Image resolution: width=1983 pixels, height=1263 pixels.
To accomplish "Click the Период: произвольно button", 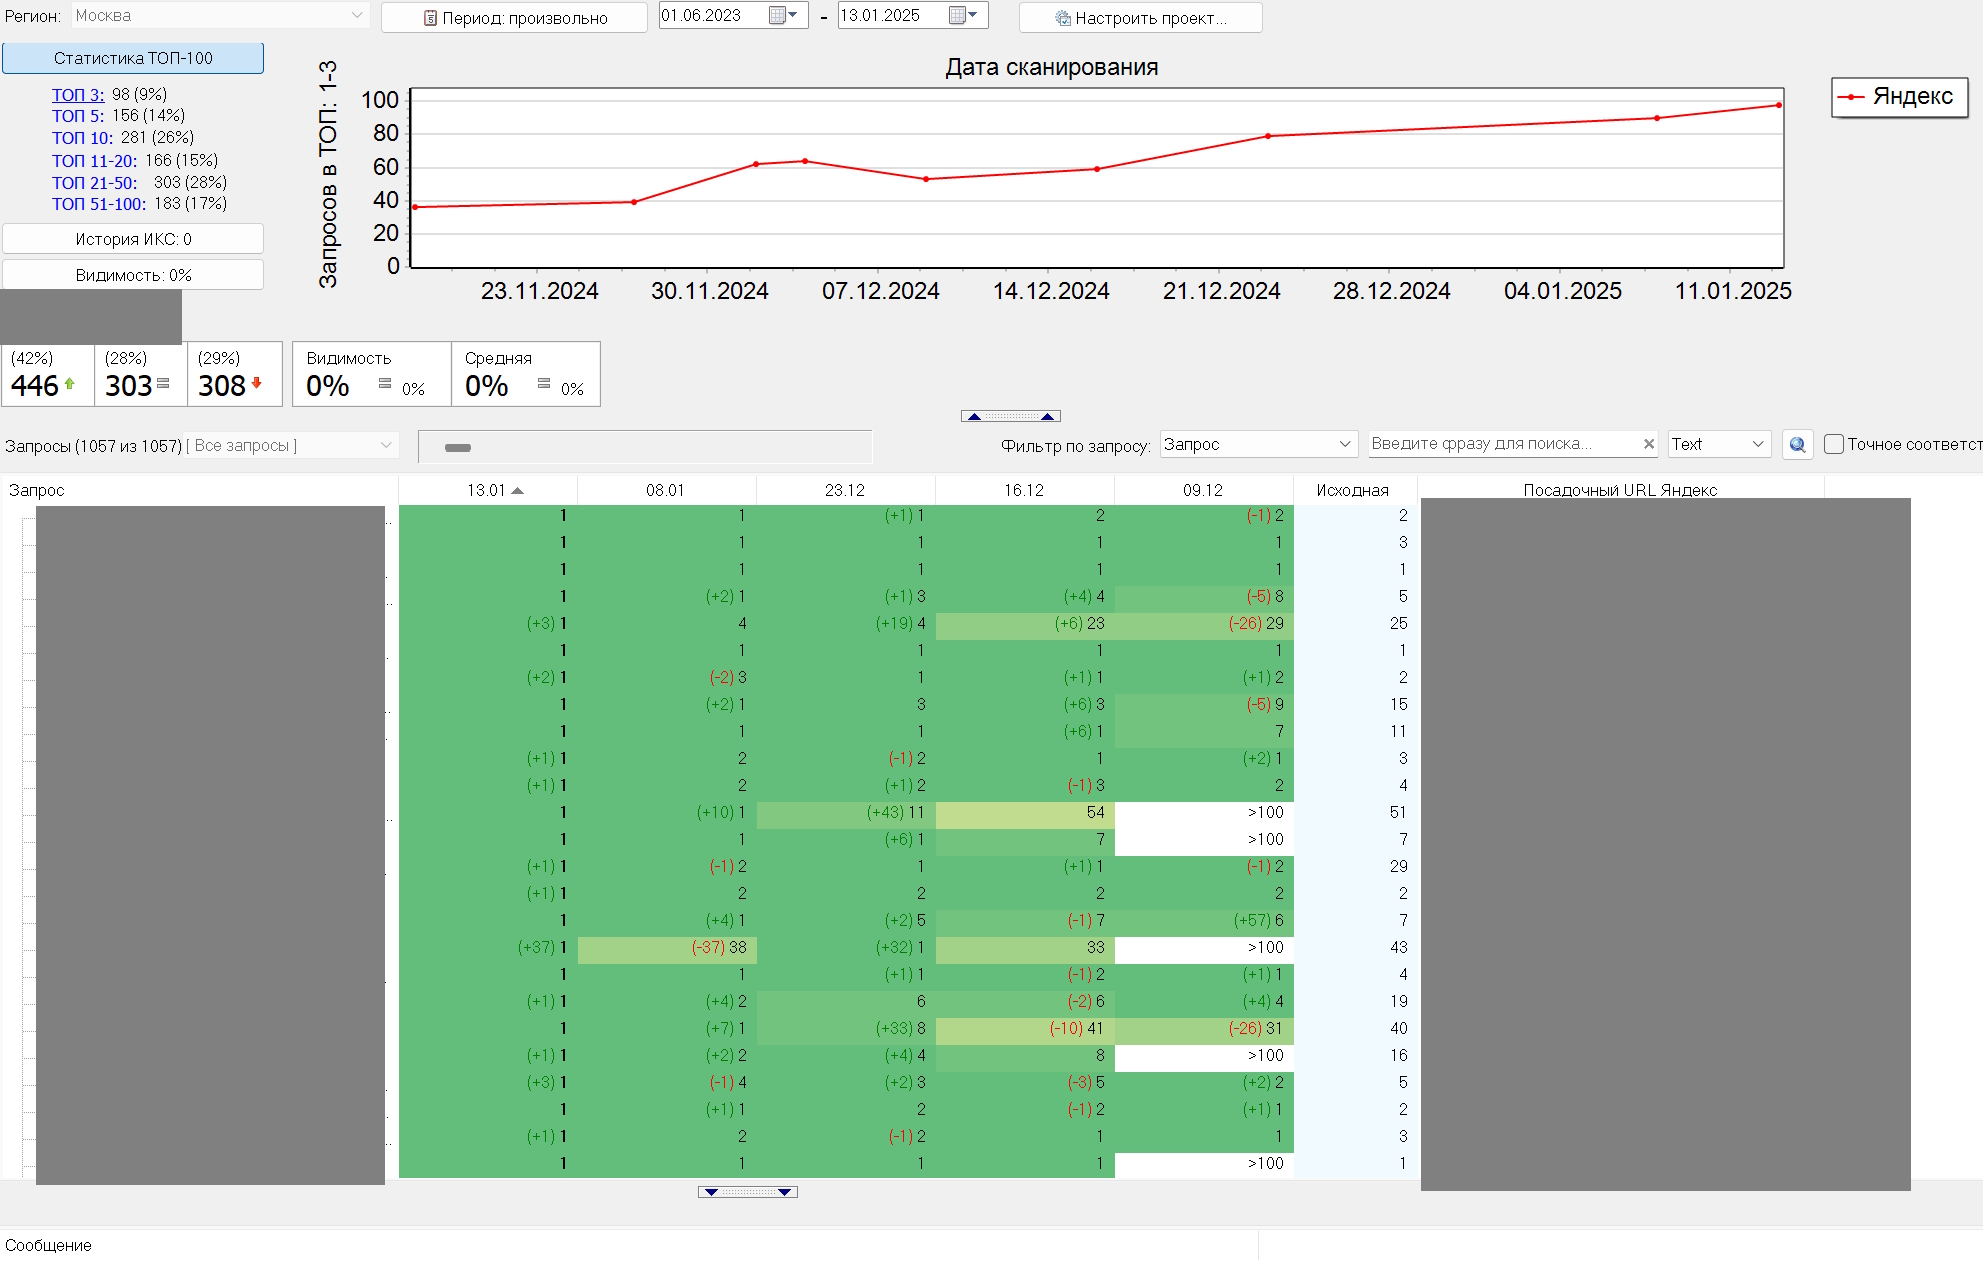I will coord(514,18).
